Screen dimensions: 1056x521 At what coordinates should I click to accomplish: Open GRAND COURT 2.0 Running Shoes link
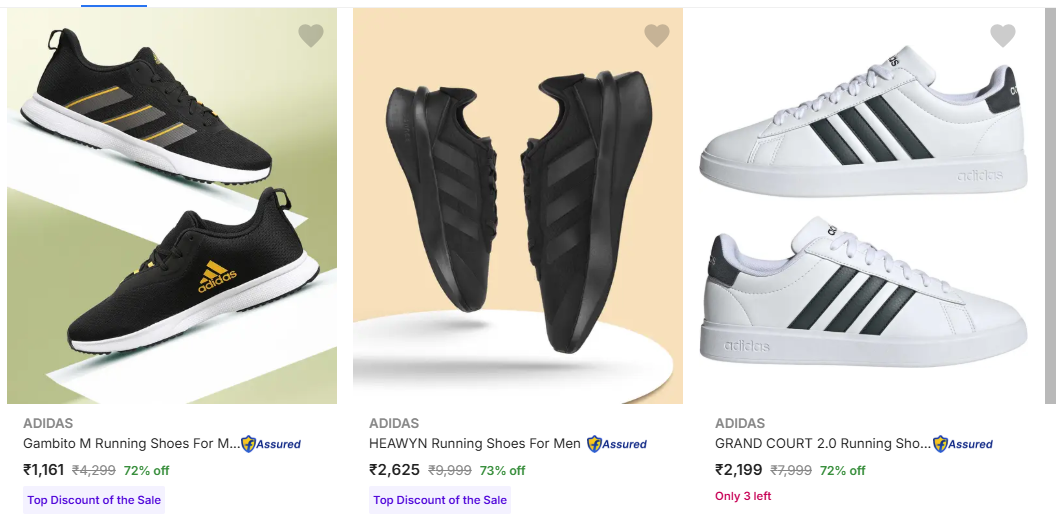(x=822, y=444)
